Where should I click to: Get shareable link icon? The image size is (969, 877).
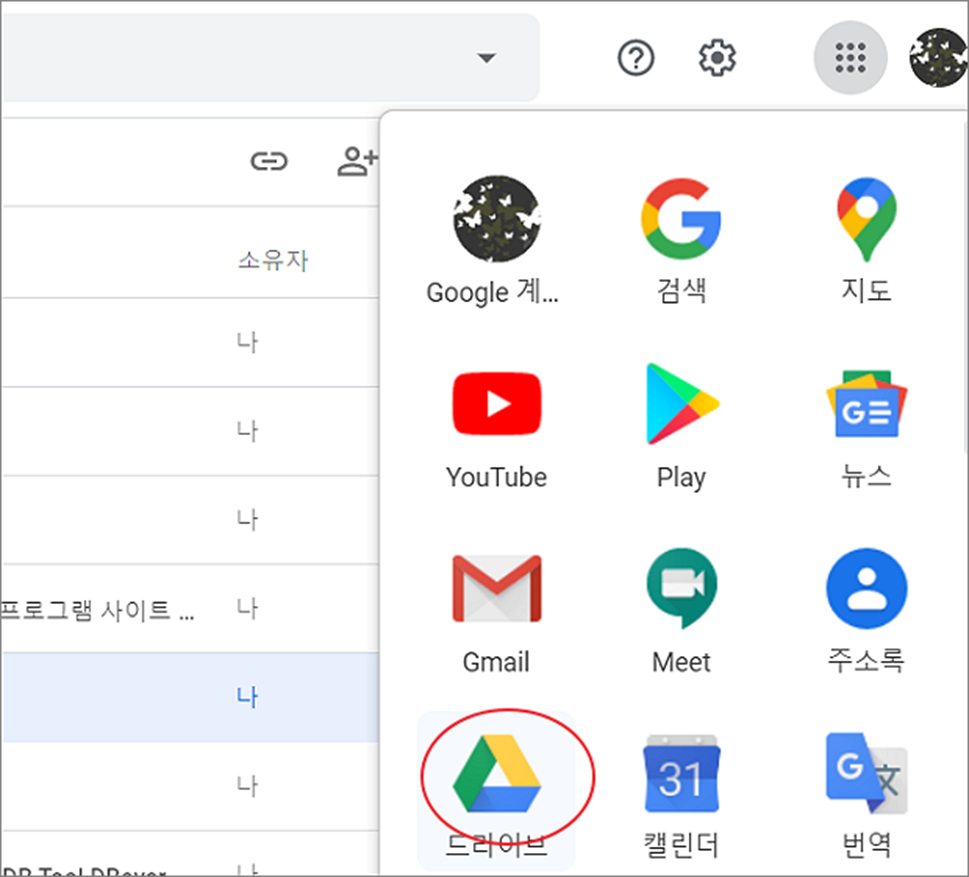coord(269,162)
